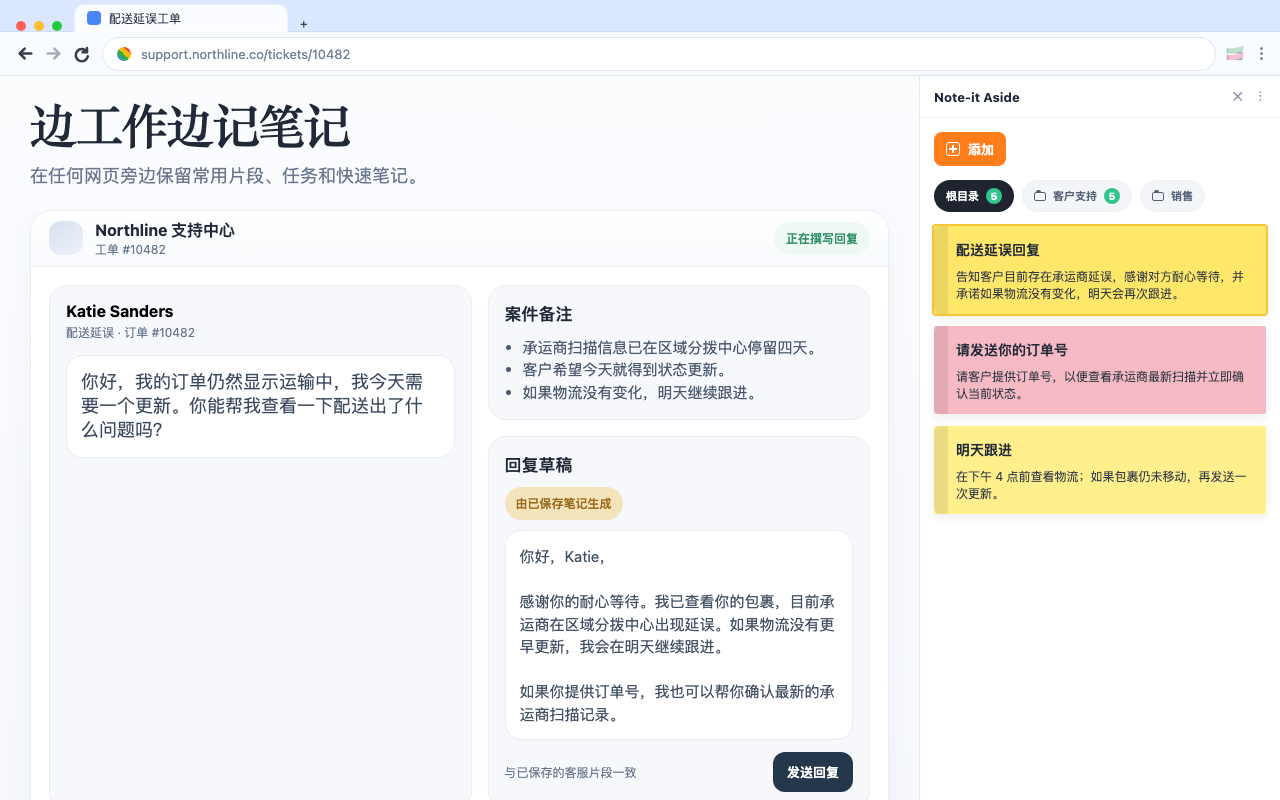This screenshot has width=1280, height=800.
Task: Open the Chrome browser three-dot menu
Action: pos(1262,54)
